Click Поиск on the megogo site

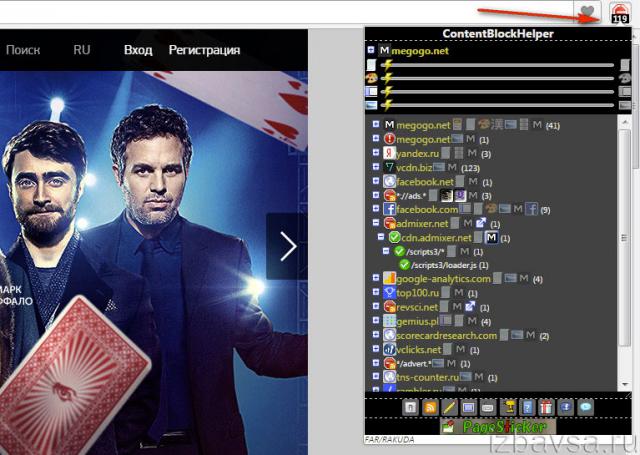[x=23, y=50]
